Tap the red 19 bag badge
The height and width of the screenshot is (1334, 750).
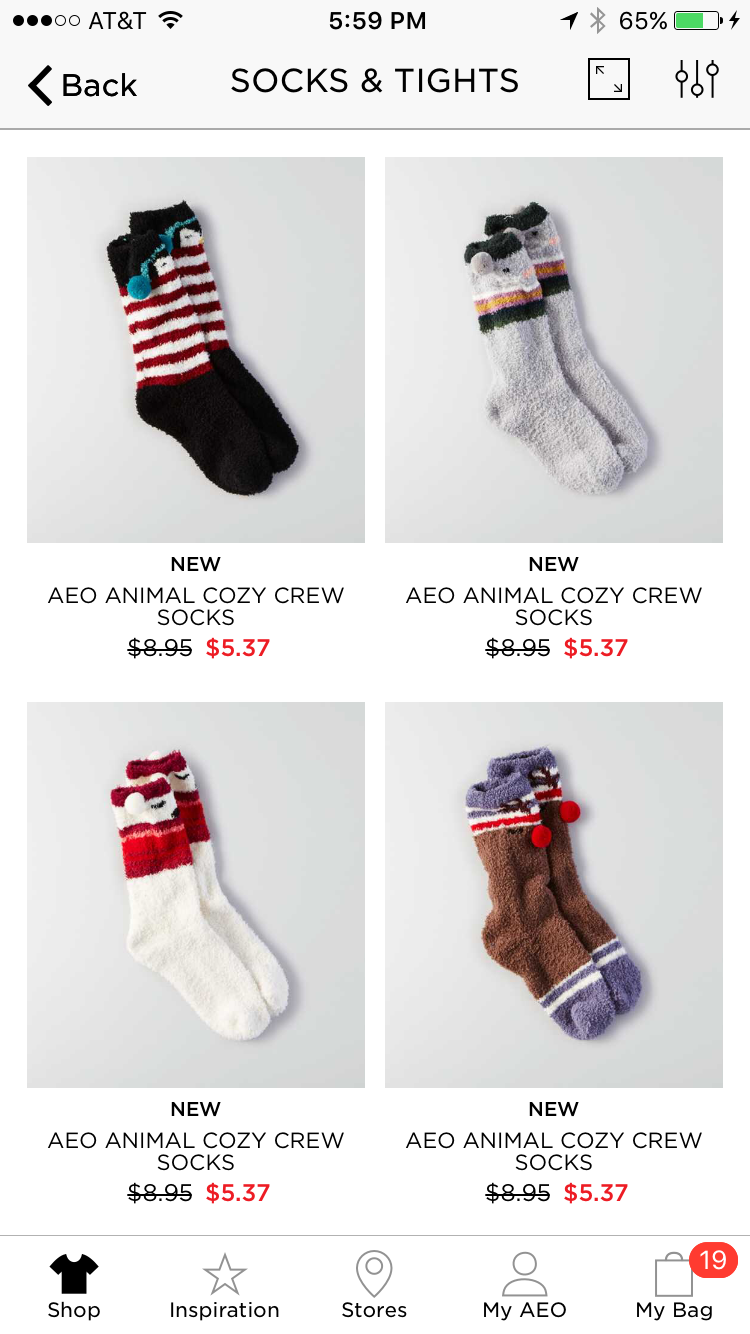713,1260
